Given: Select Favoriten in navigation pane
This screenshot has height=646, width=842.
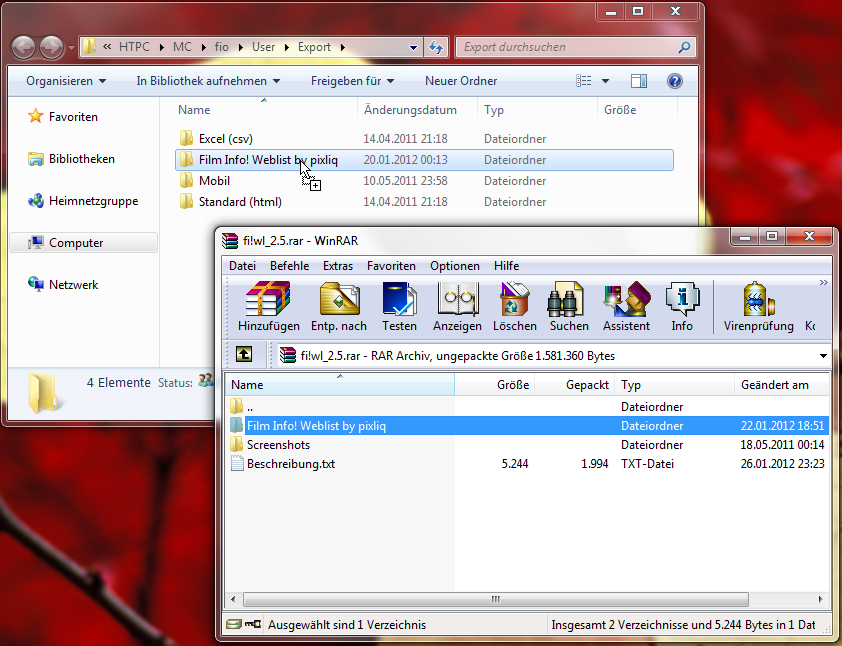Looking at the screenshot, I should pos(63,117).
